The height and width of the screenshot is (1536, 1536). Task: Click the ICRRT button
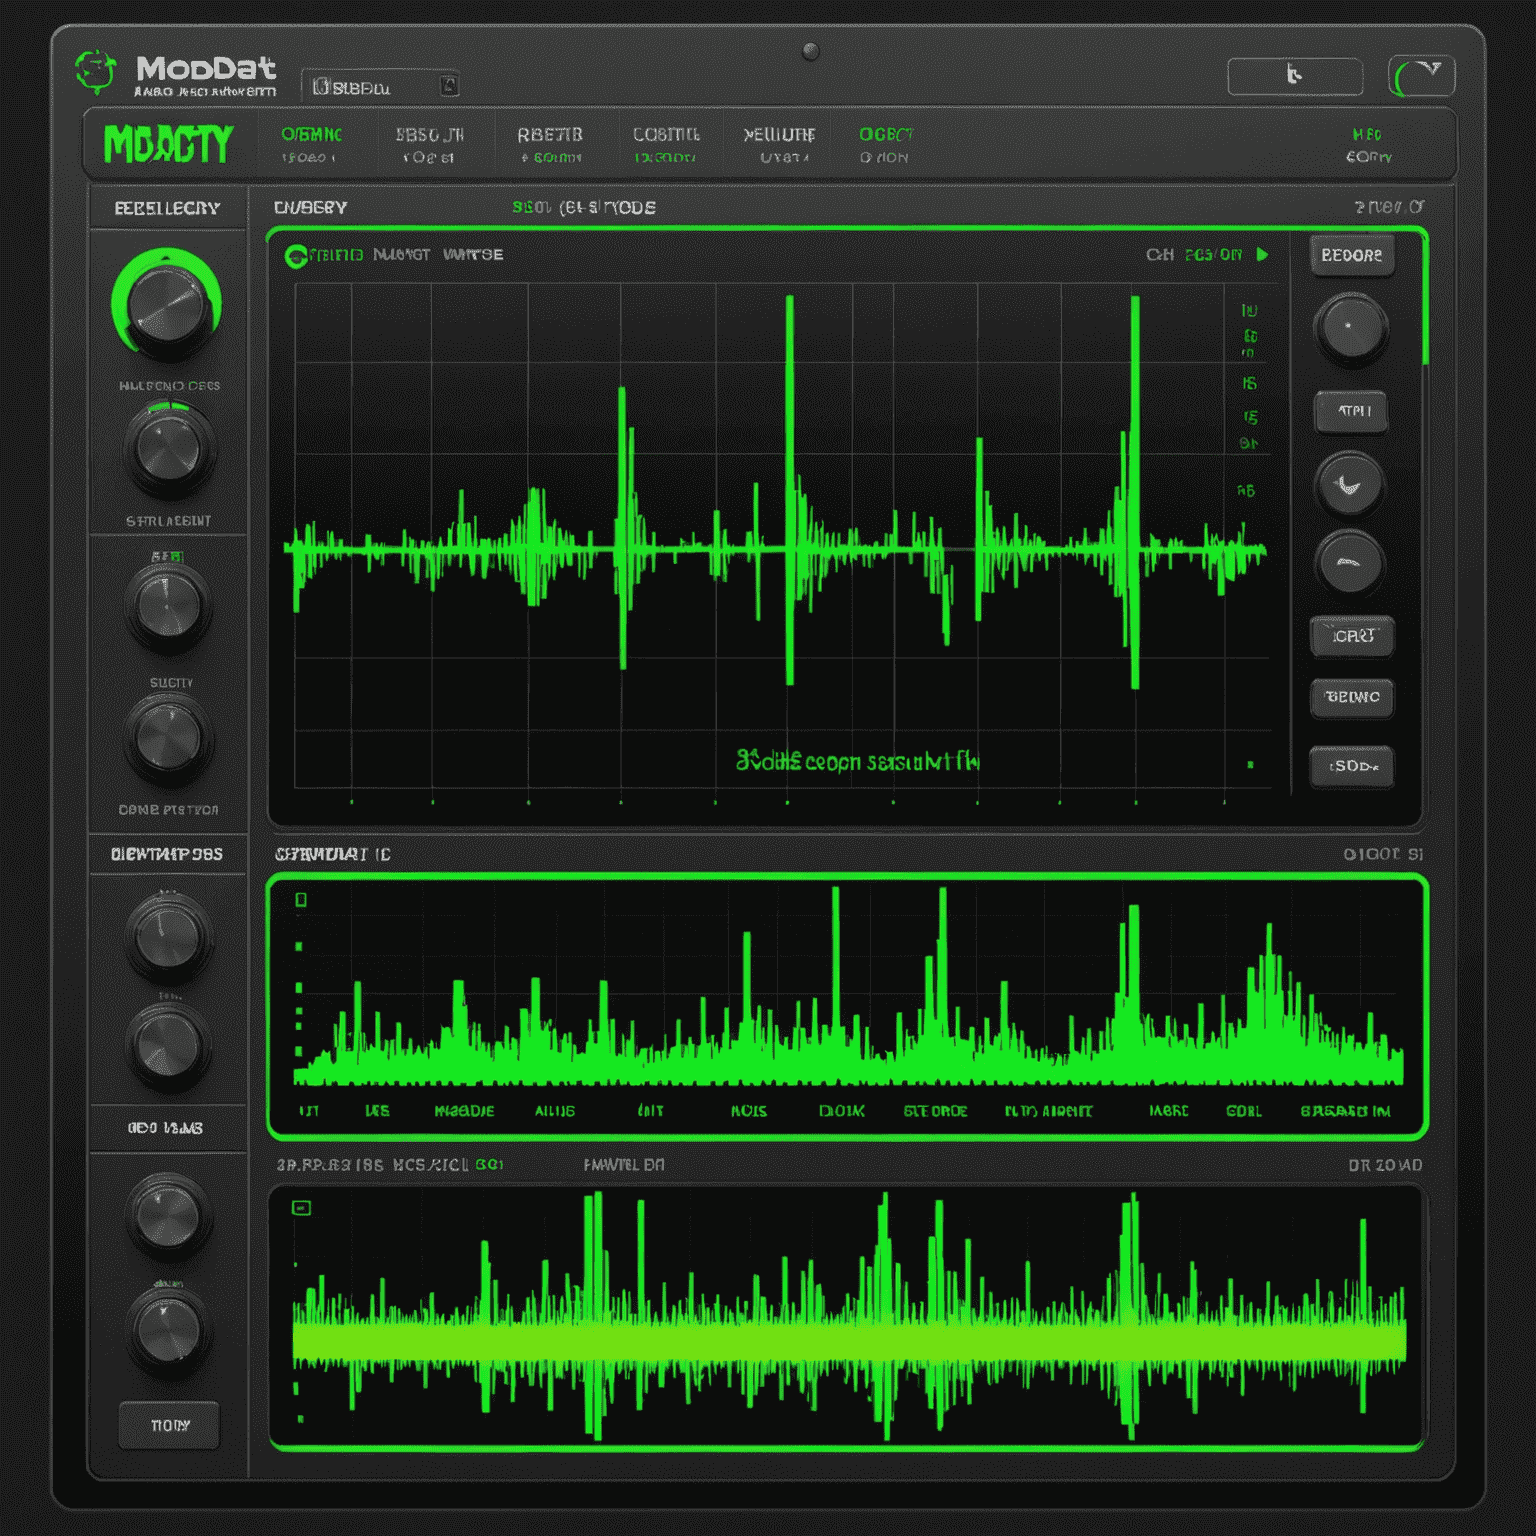coord(1352,636)
